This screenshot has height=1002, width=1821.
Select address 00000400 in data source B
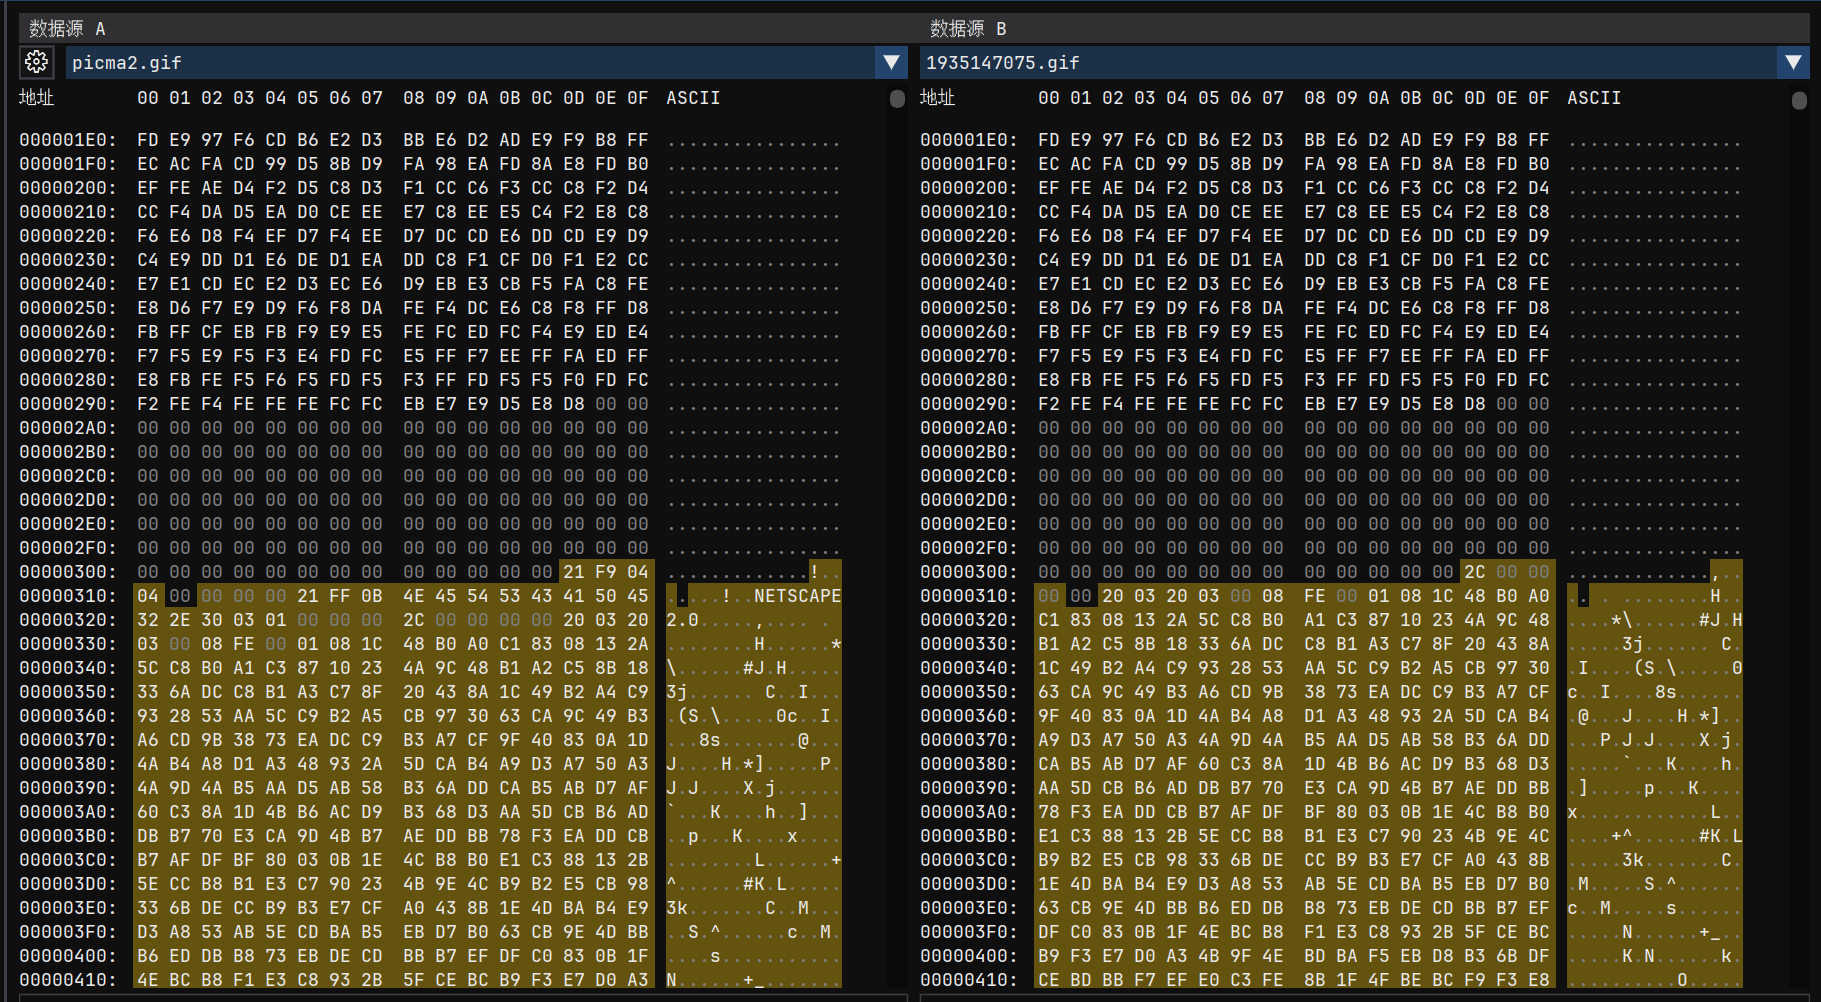(x=969, y=956)
